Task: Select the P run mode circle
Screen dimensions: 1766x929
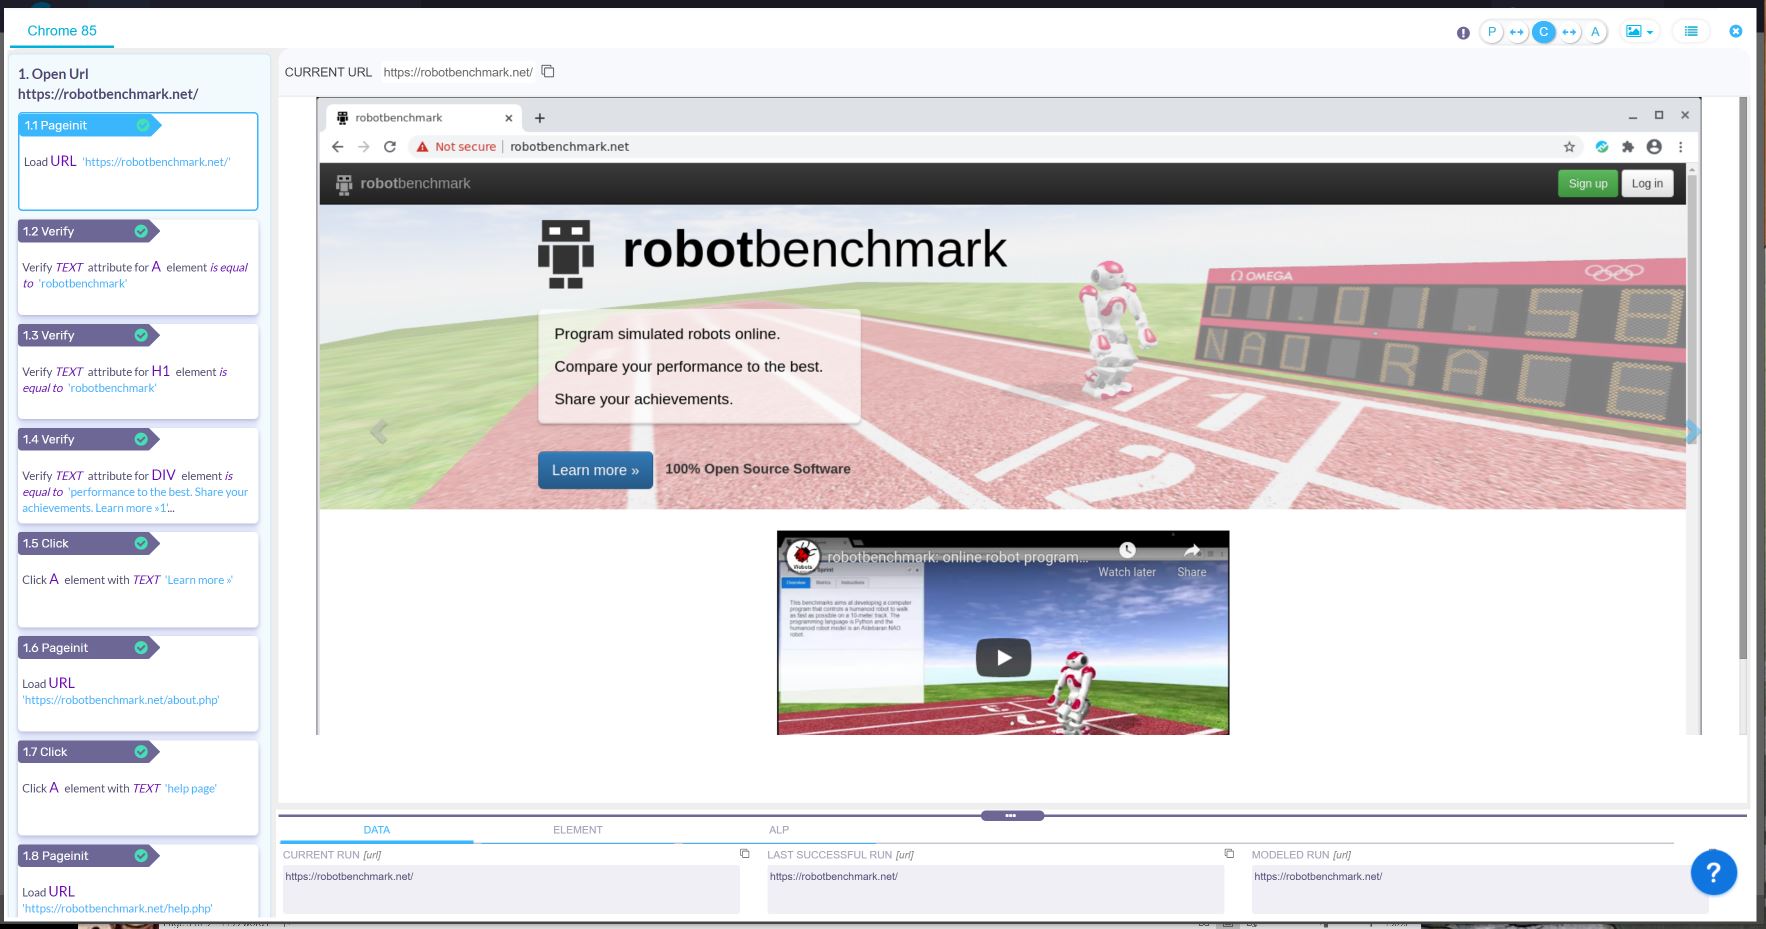Action: point(1492,32)
